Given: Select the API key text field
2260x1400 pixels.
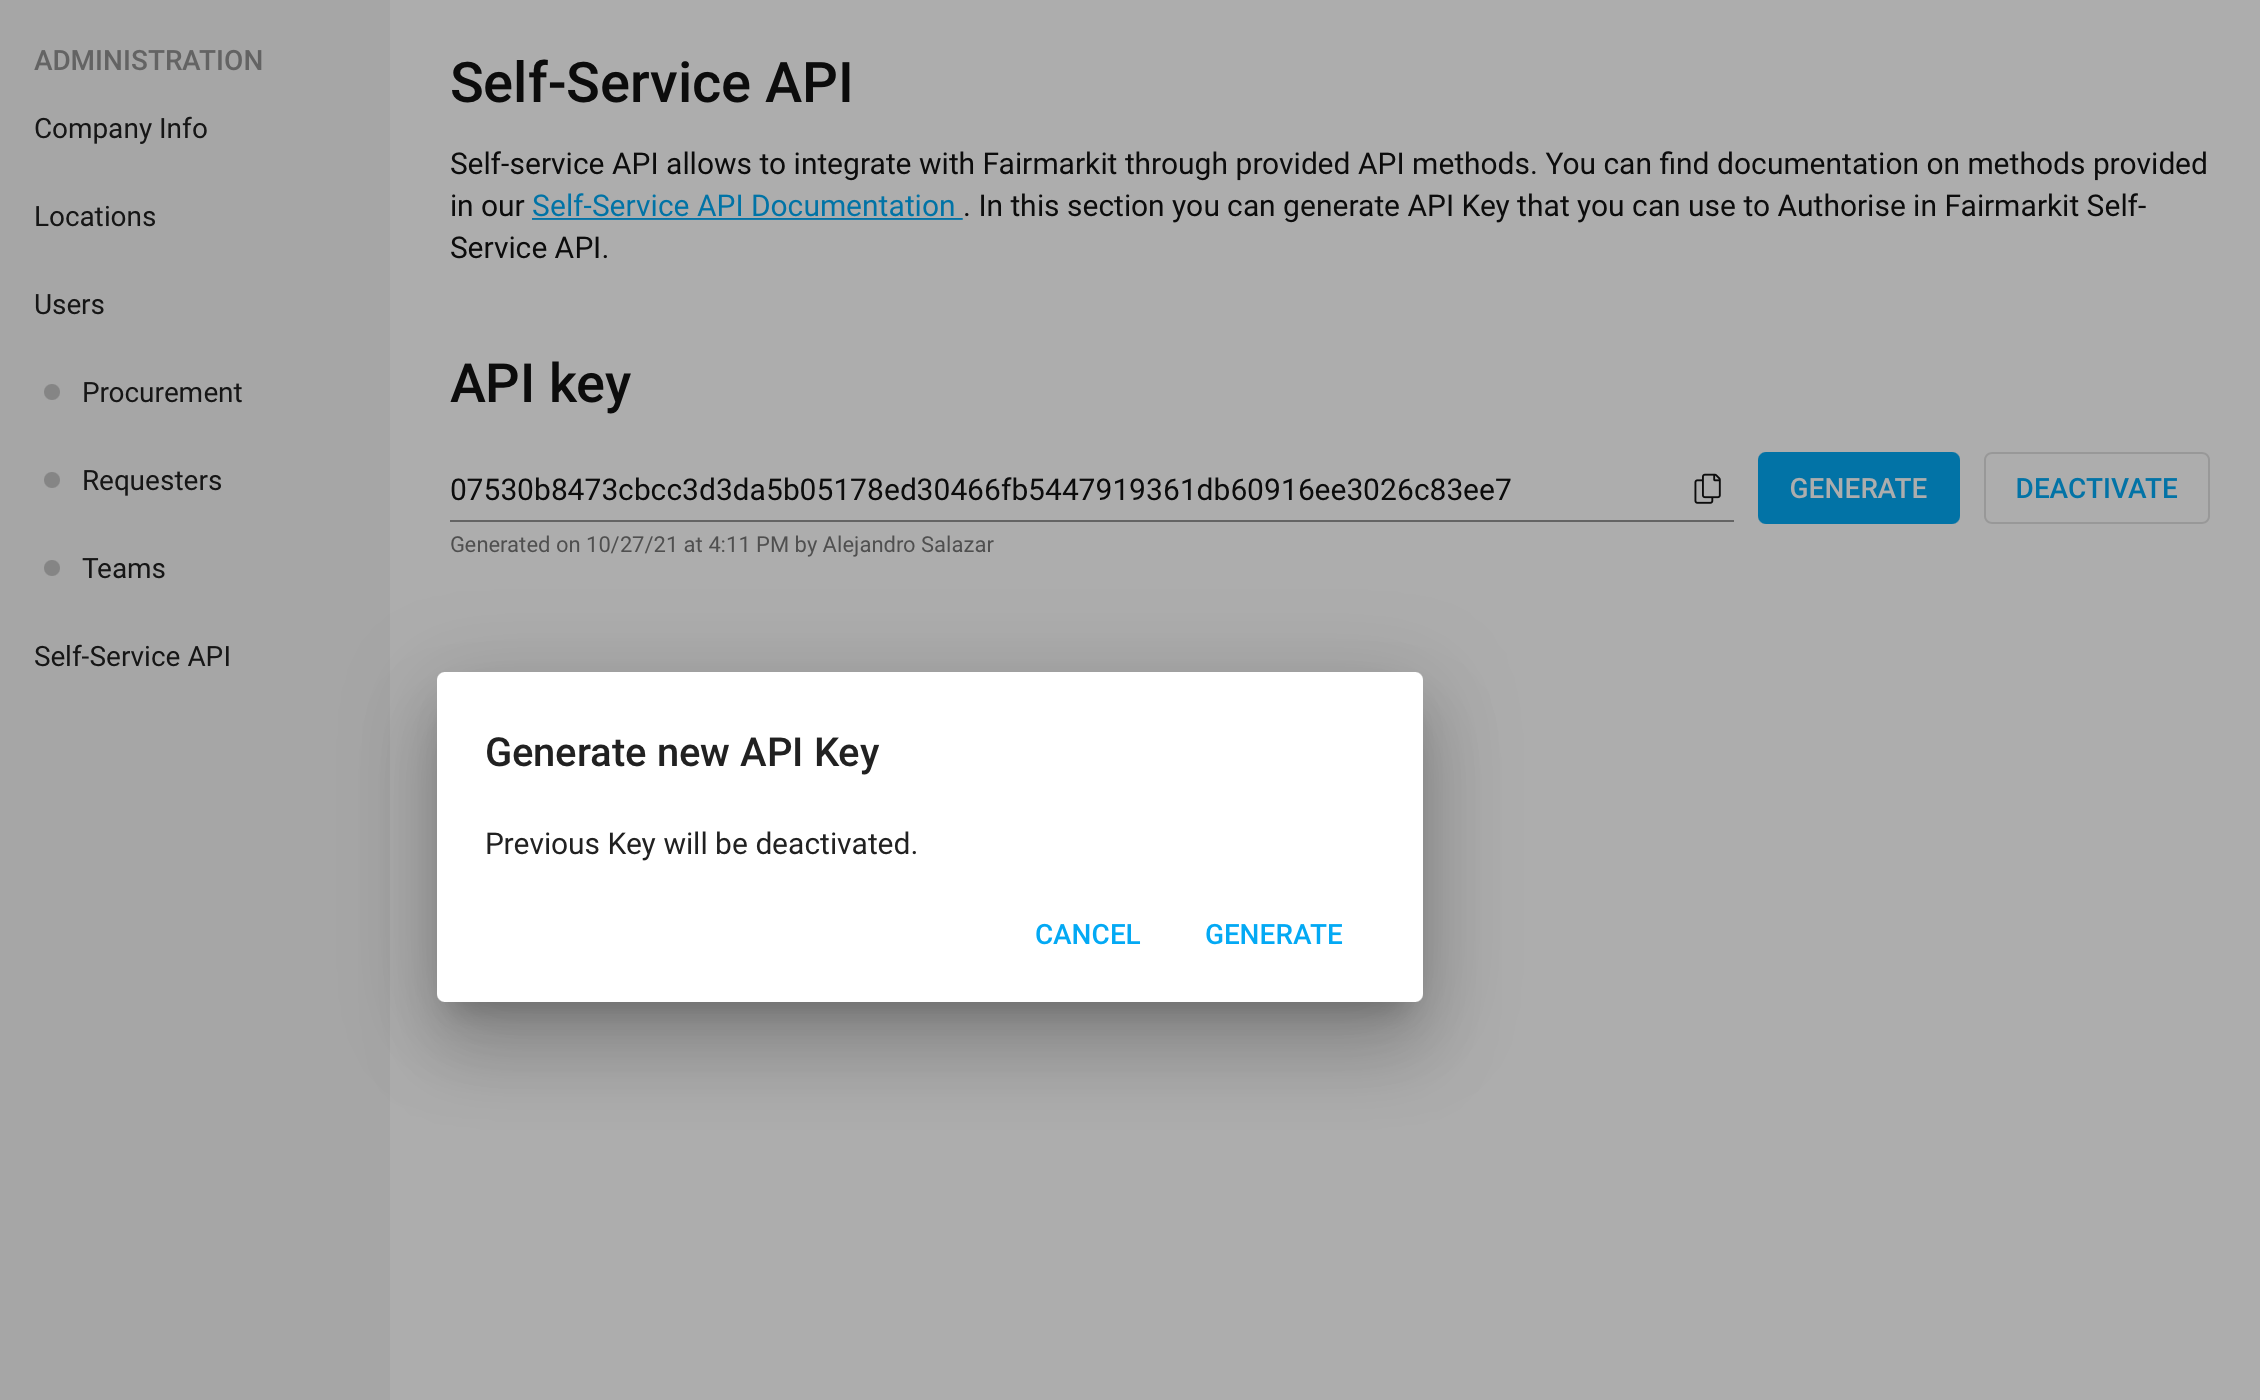Looking at the screenshot, I should [1090, 490].
